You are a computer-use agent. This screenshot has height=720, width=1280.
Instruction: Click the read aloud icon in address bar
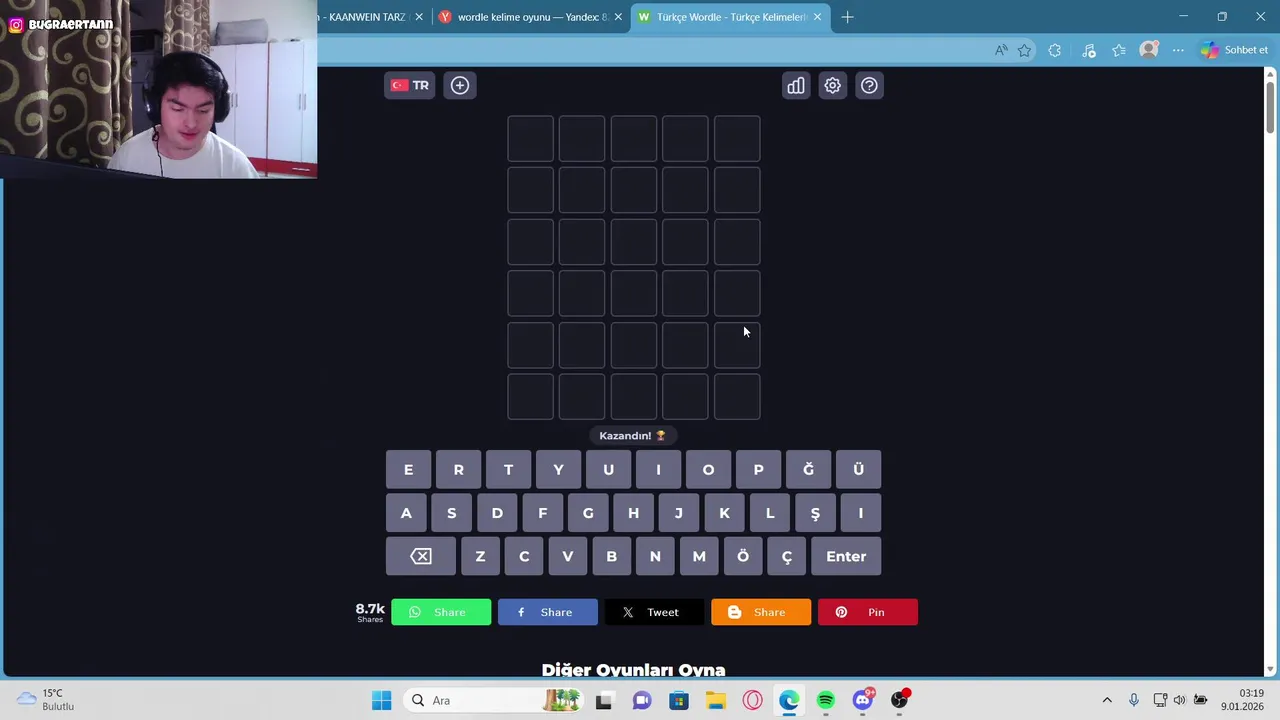[1001, 50]
